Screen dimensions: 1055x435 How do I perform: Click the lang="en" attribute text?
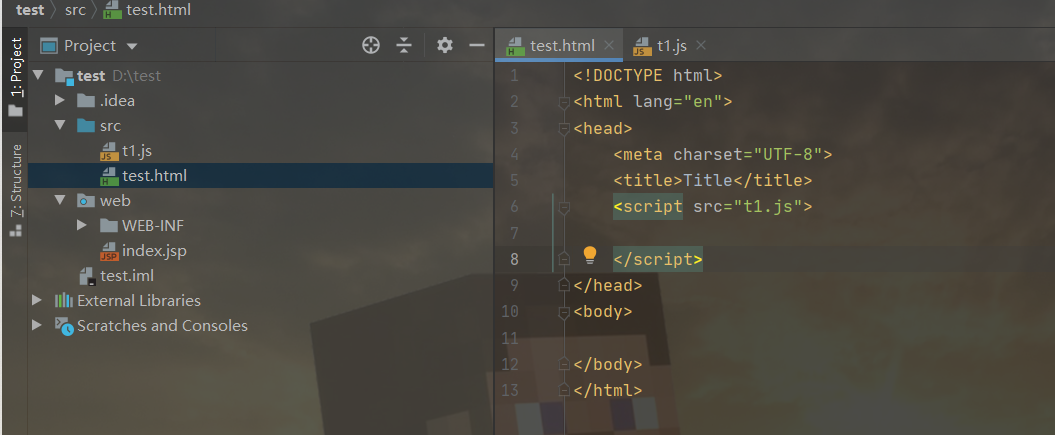click(677, 102)
